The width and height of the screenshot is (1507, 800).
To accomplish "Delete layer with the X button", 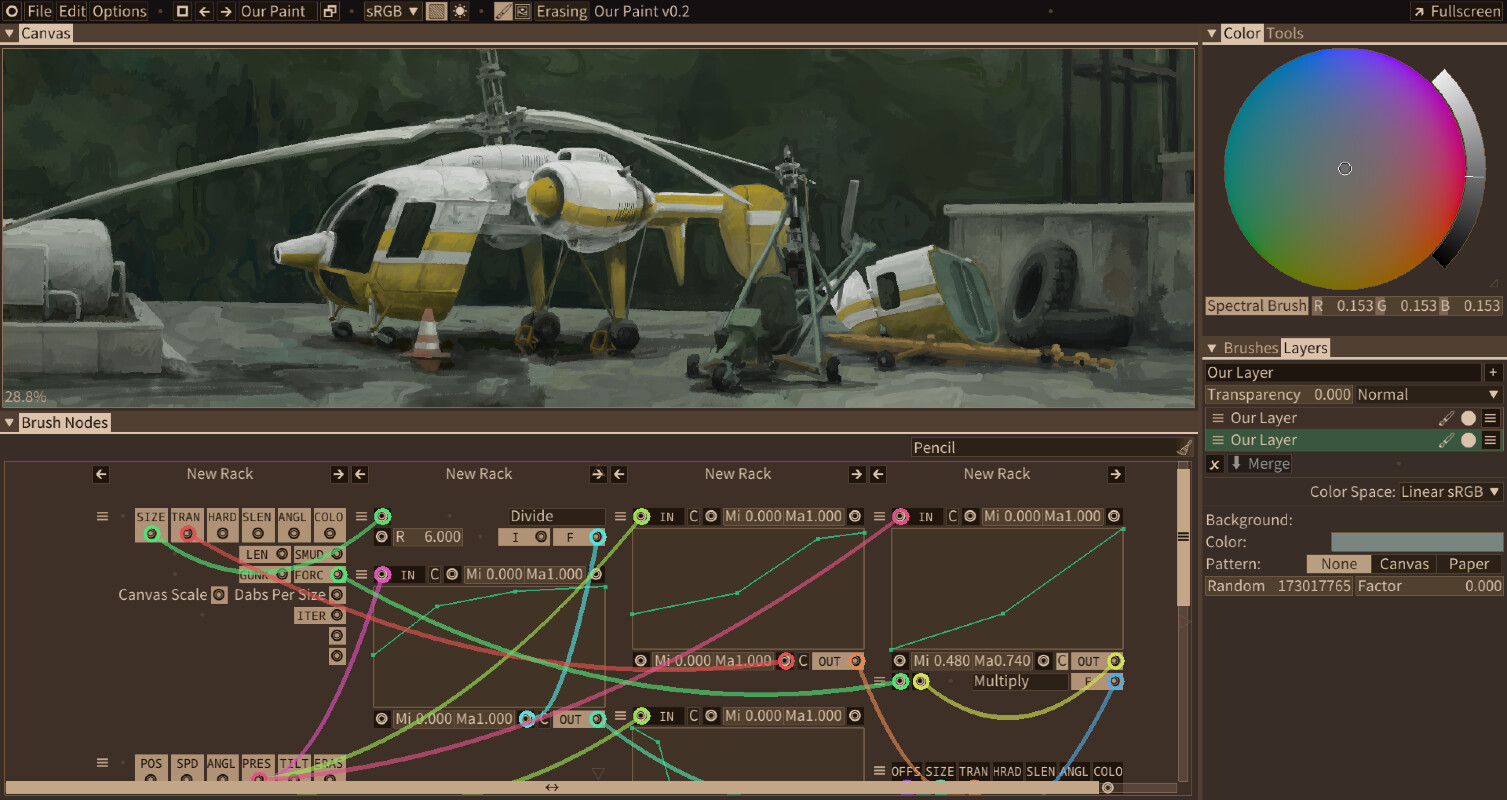I will [x=1214, y=464].
